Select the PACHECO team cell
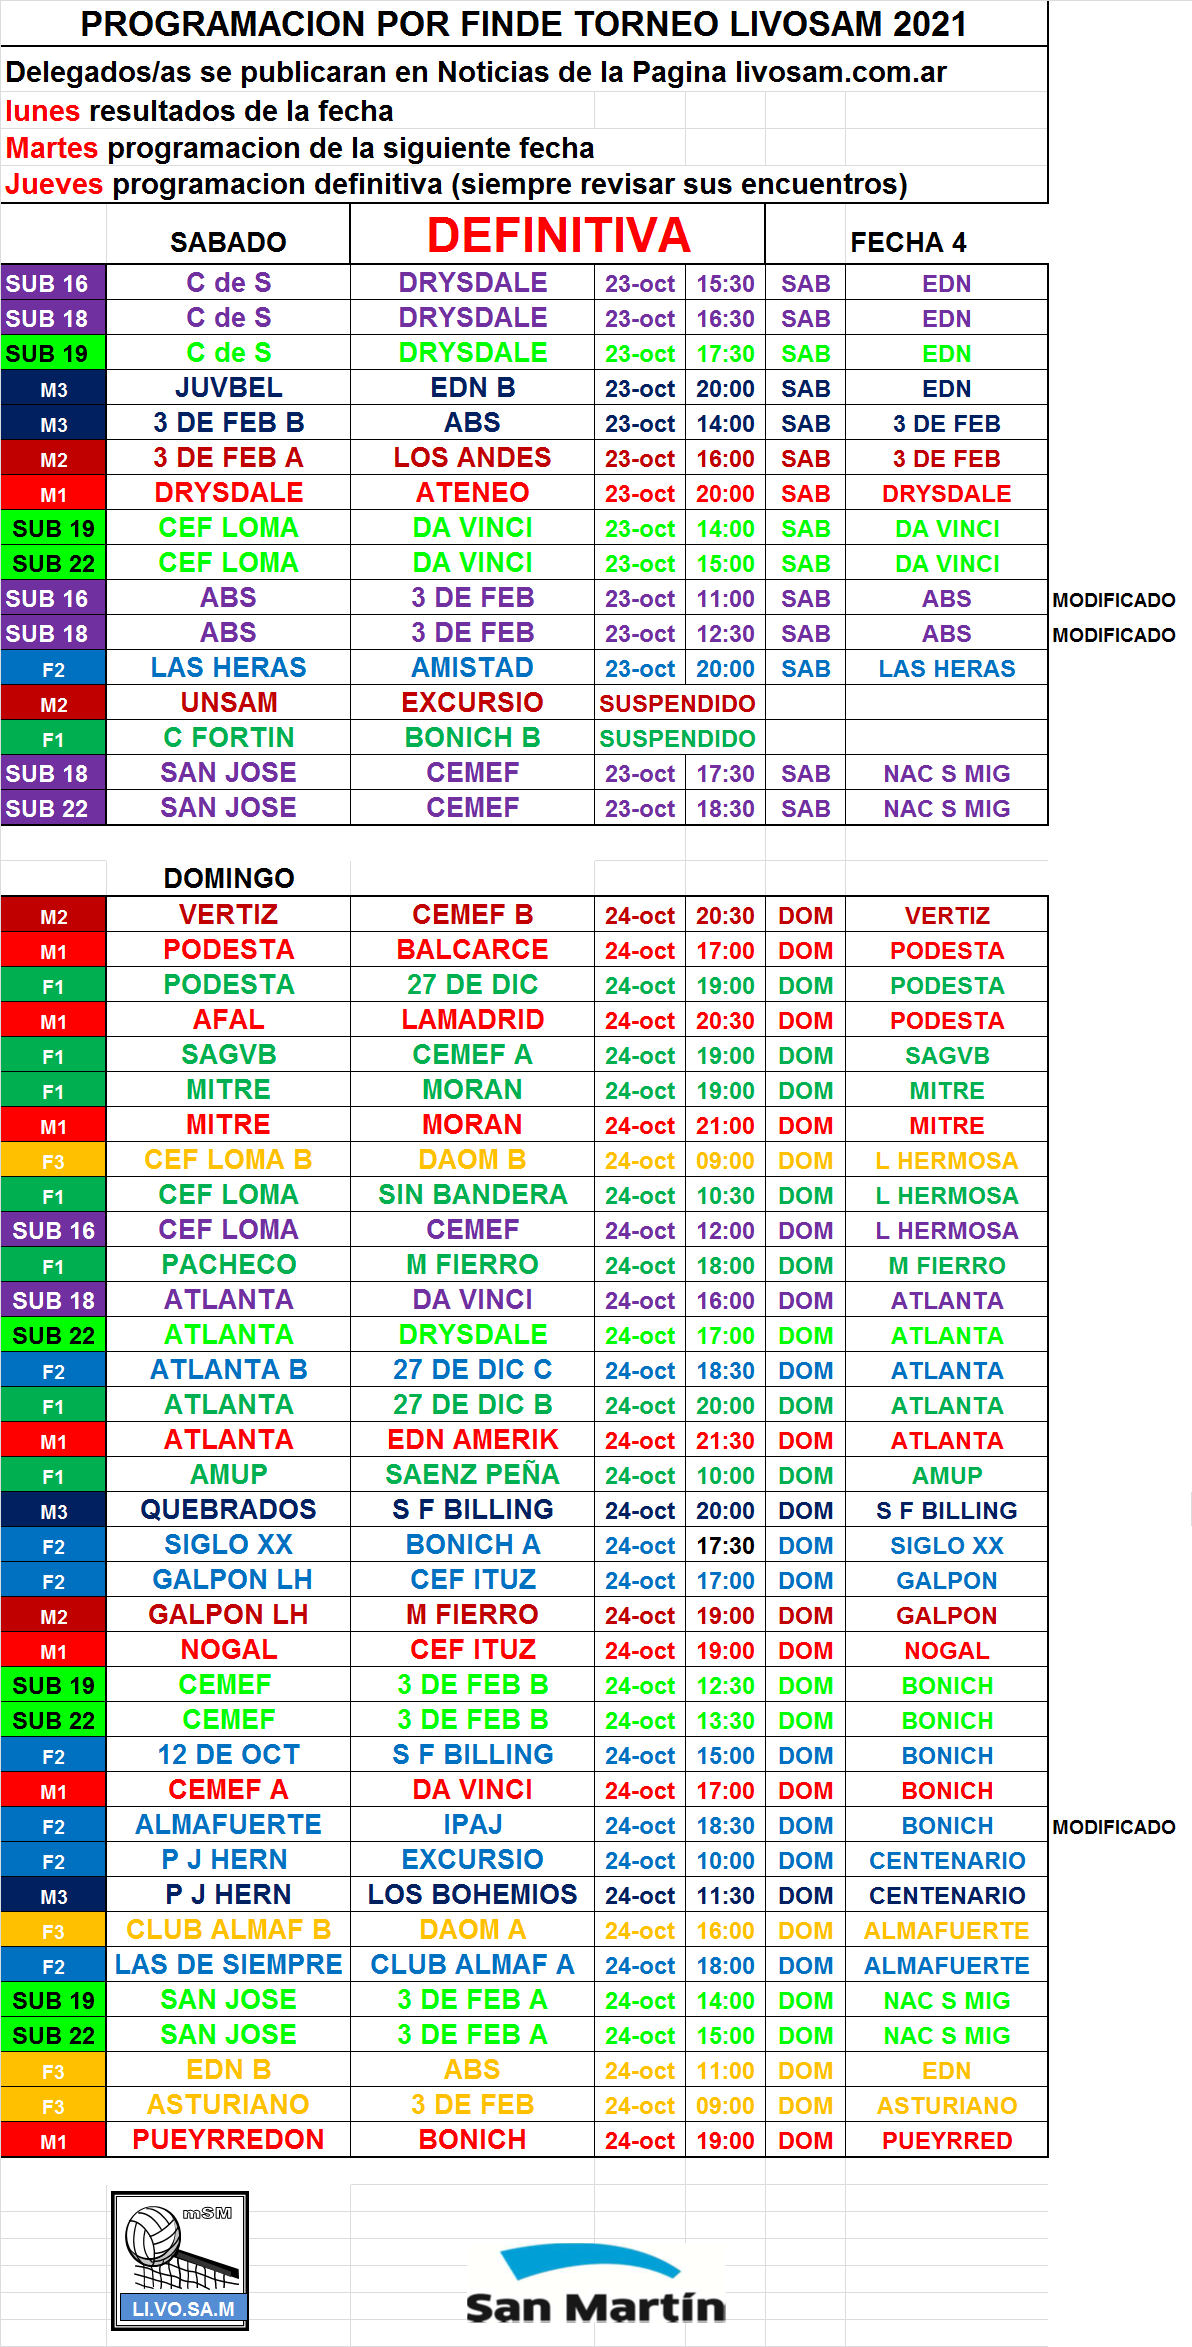This screenshot has height=2347, width=1192. [228, 1265]
